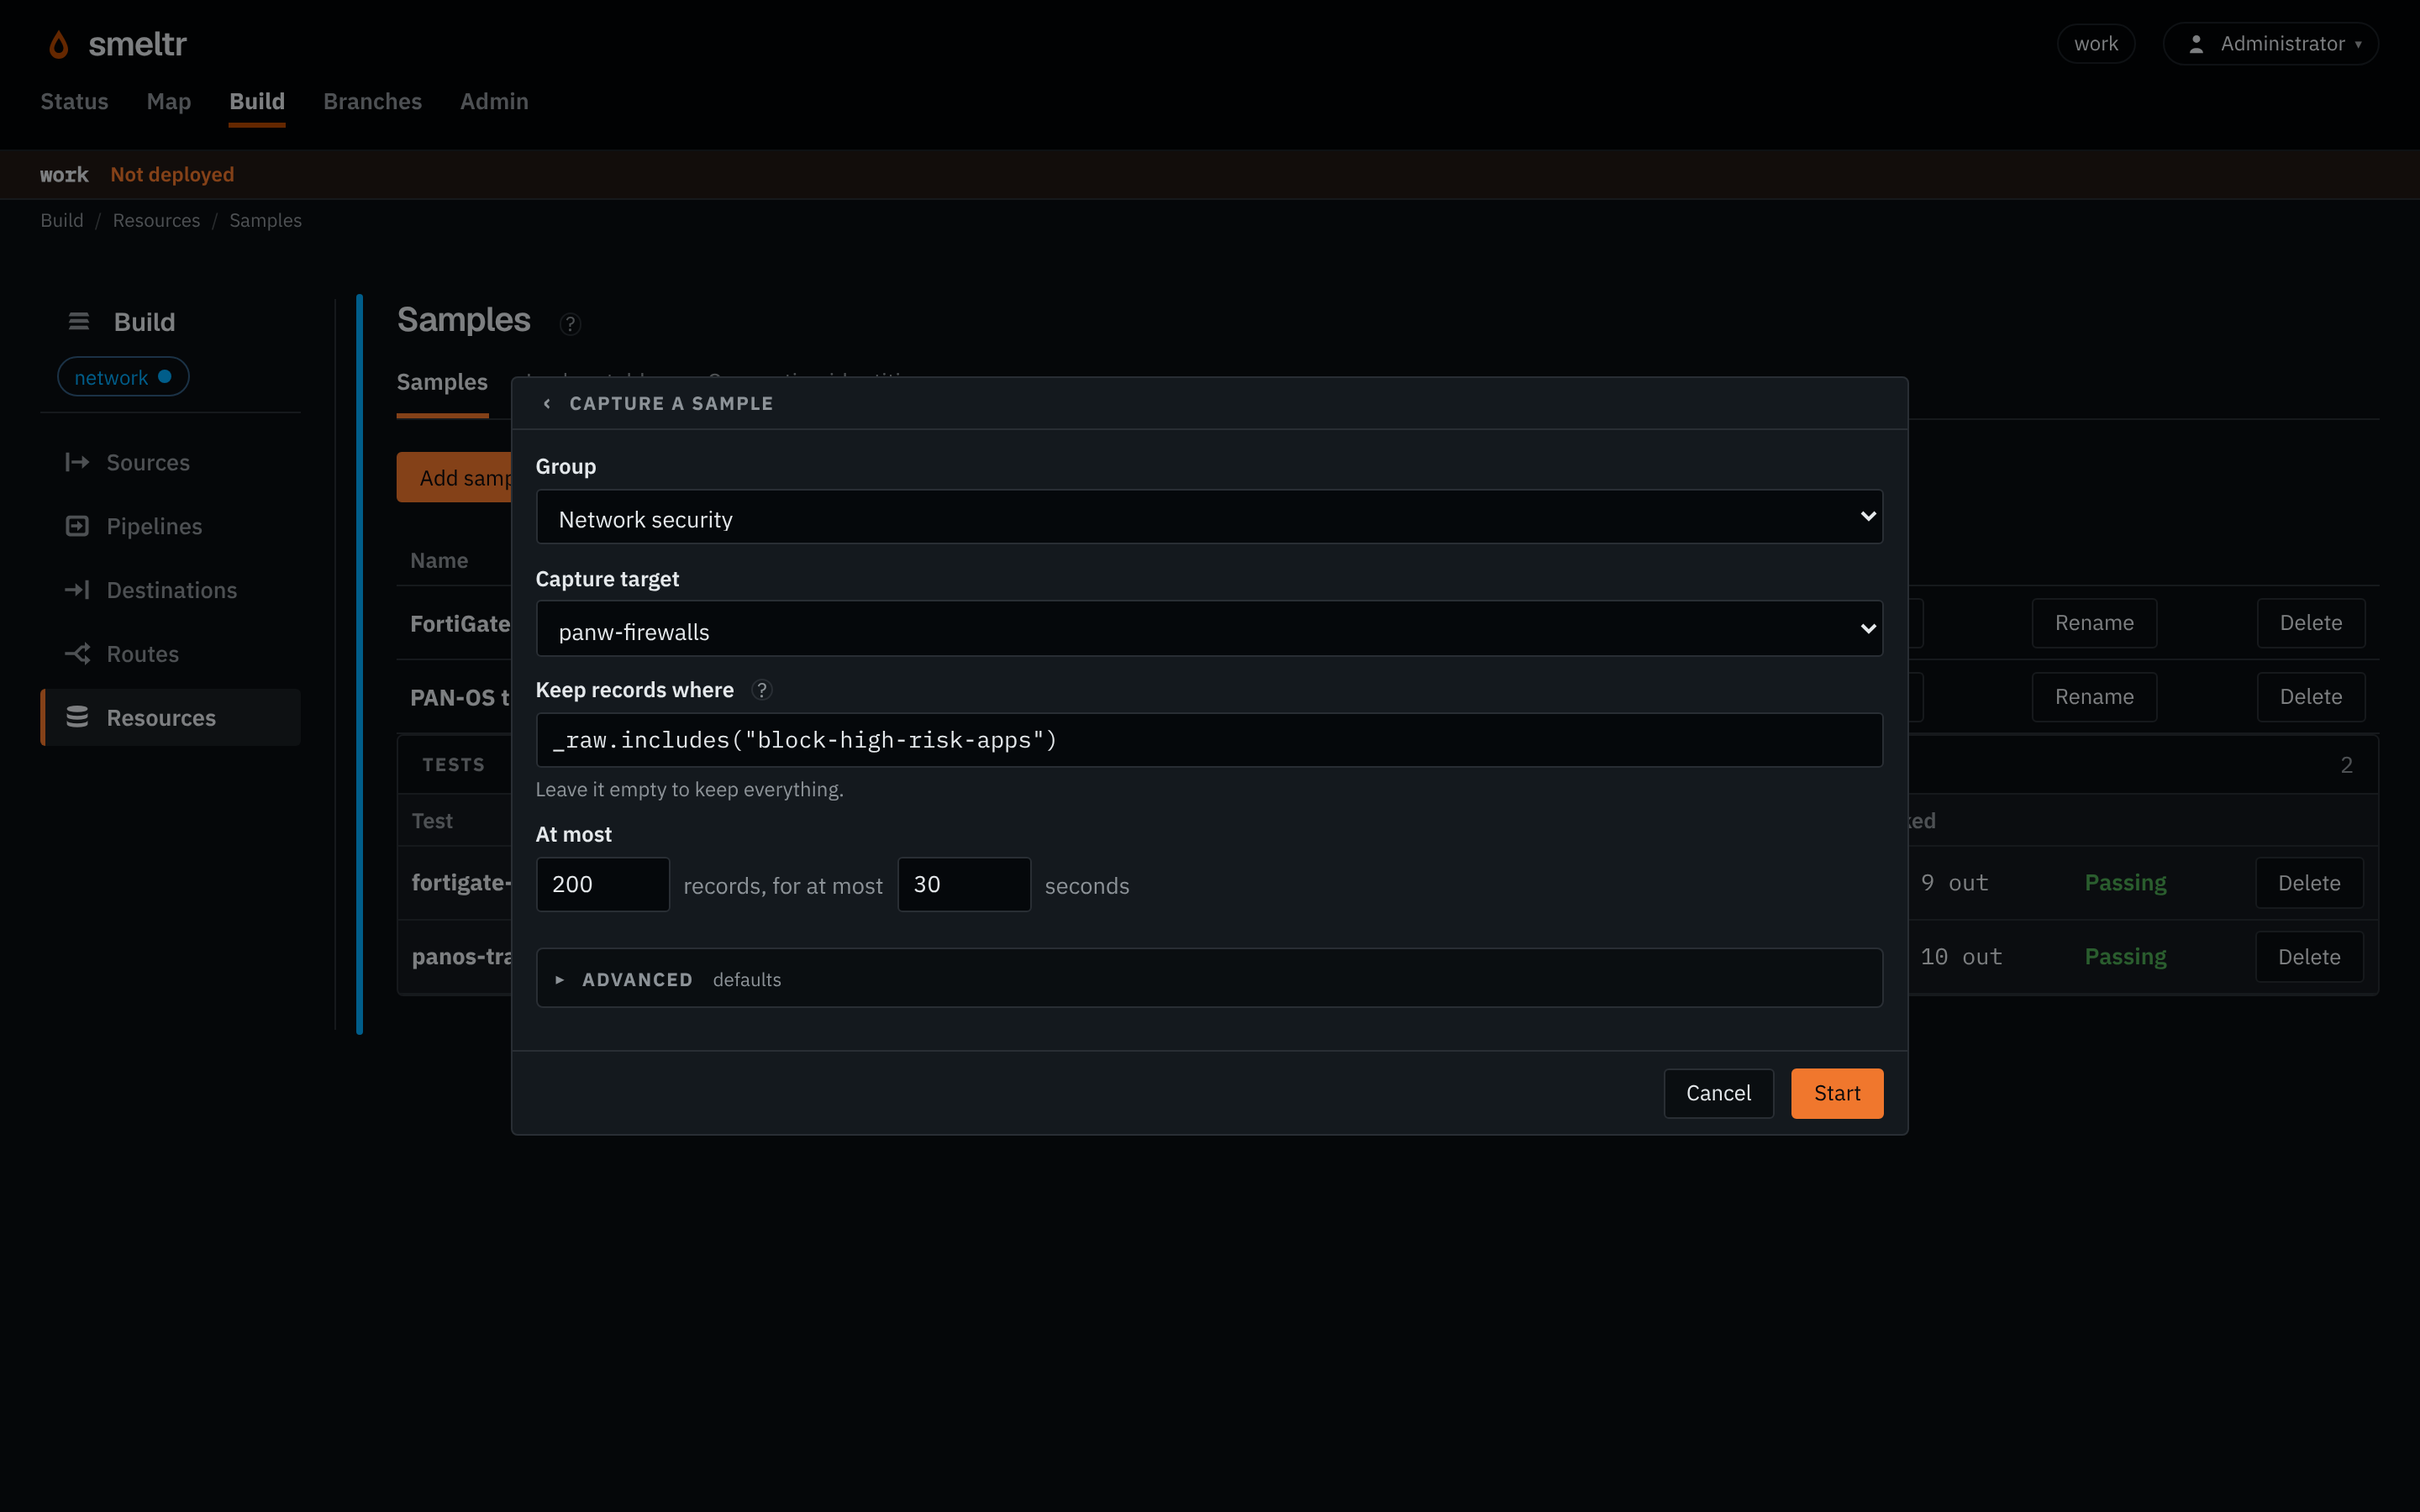Screen dimensions: 2420x1512
Task: Click help icon next to Keep records where
Action: pyautogui.click(x=762, y=690)
